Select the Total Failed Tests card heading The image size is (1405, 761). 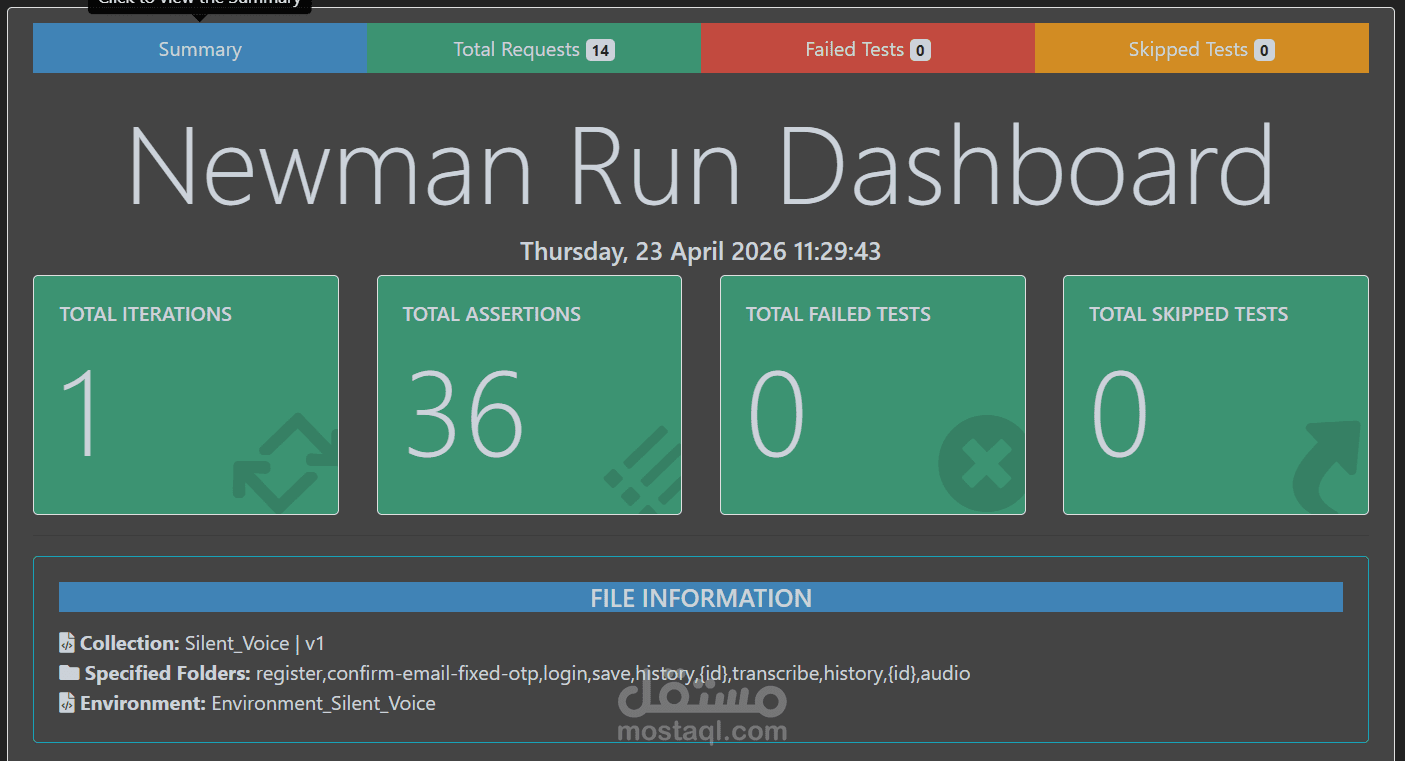coord(838,314)
